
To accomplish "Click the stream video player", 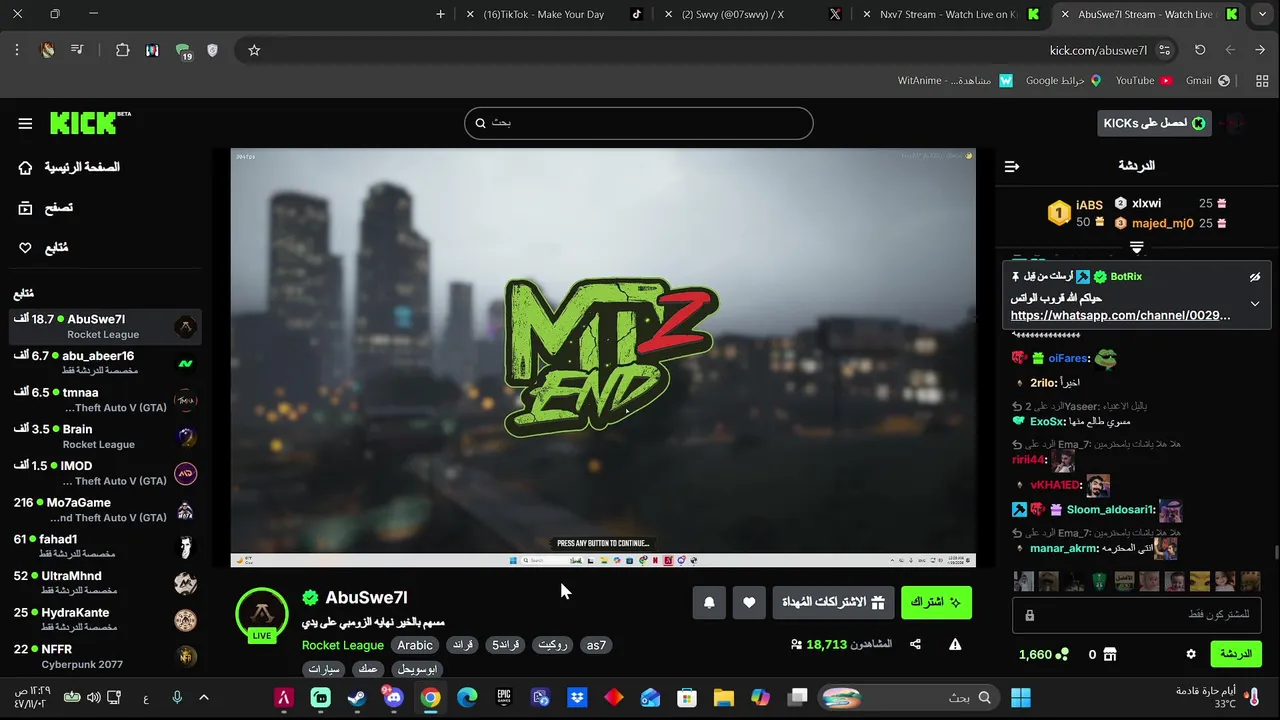I will point(603,358).
